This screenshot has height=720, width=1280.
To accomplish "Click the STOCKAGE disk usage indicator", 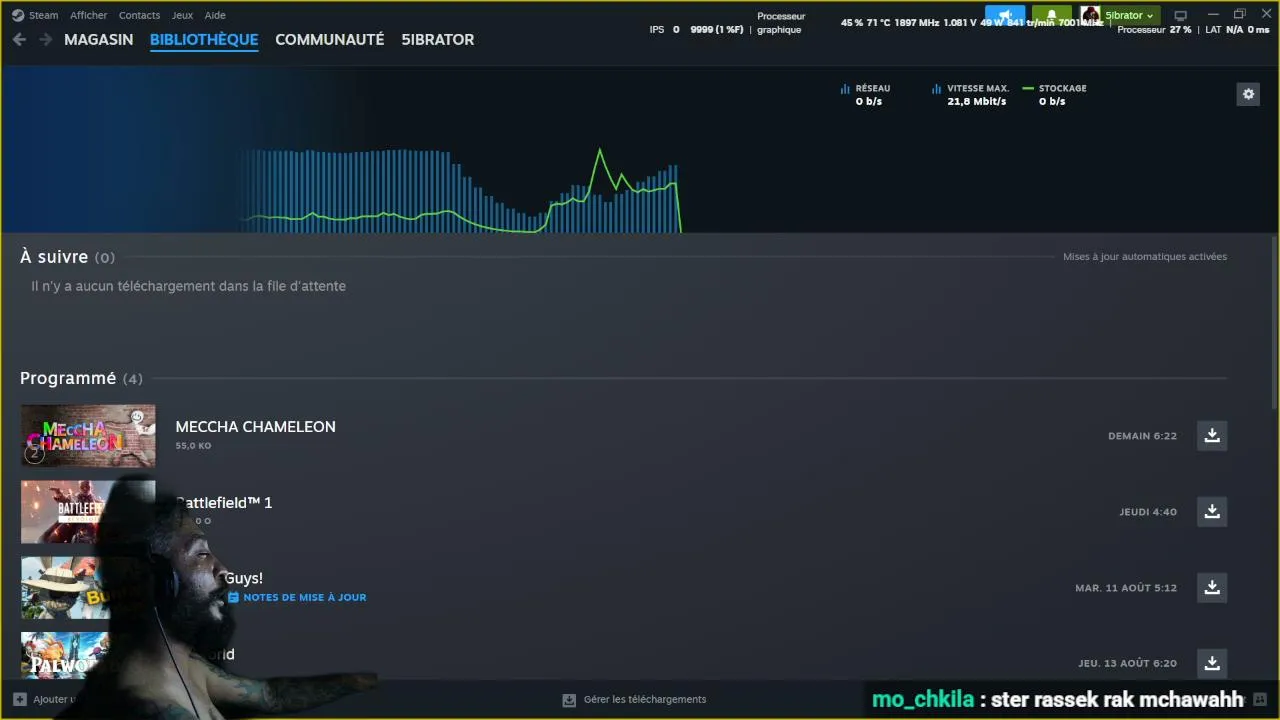I will click(x=1054, y=95).
